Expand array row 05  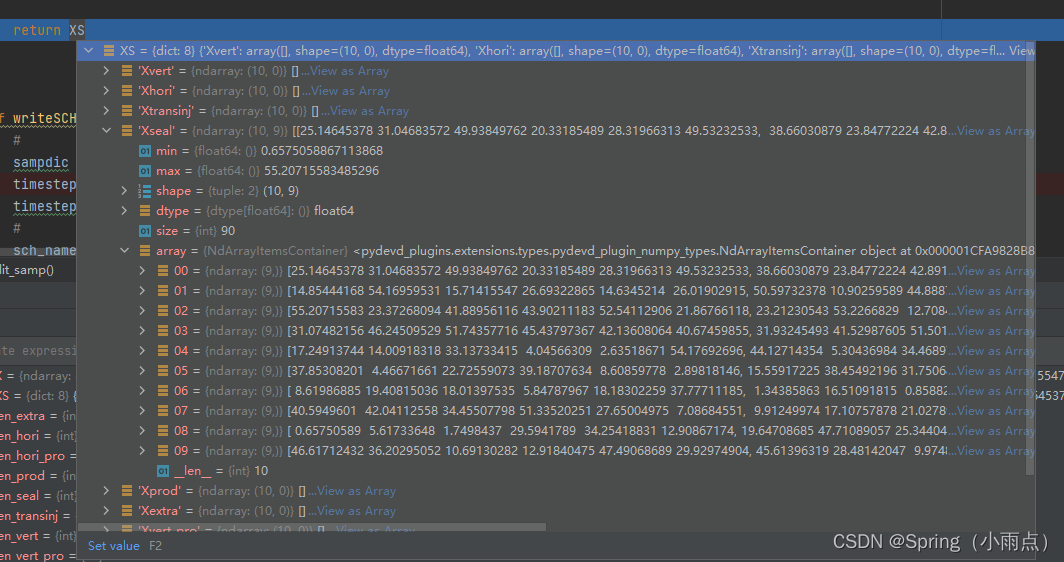[142, 371]
